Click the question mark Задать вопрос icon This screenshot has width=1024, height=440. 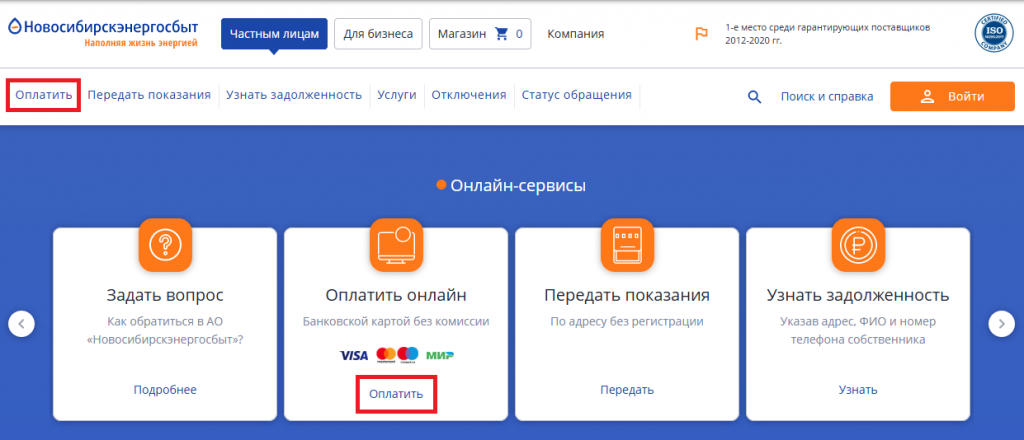tap(165, 245)
